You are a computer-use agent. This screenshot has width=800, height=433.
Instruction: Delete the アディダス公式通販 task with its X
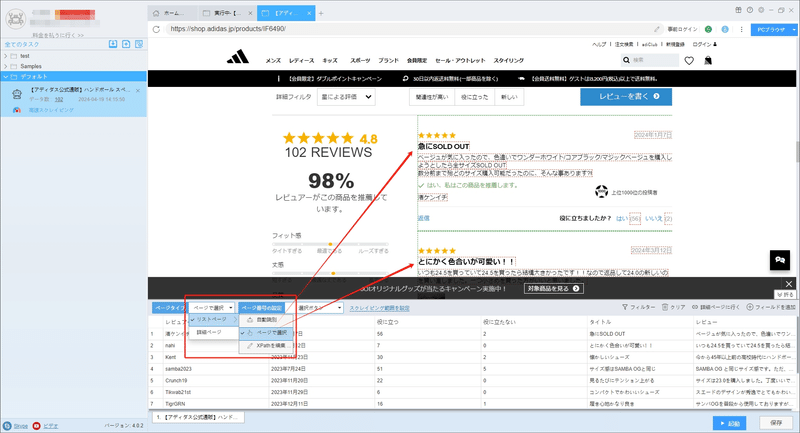pos(138,90)
